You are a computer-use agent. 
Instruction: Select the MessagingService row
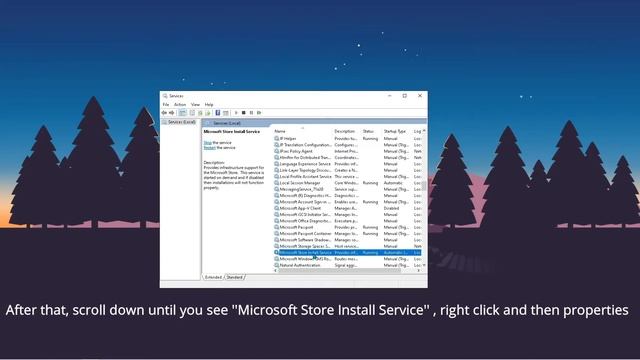point(347,189)
